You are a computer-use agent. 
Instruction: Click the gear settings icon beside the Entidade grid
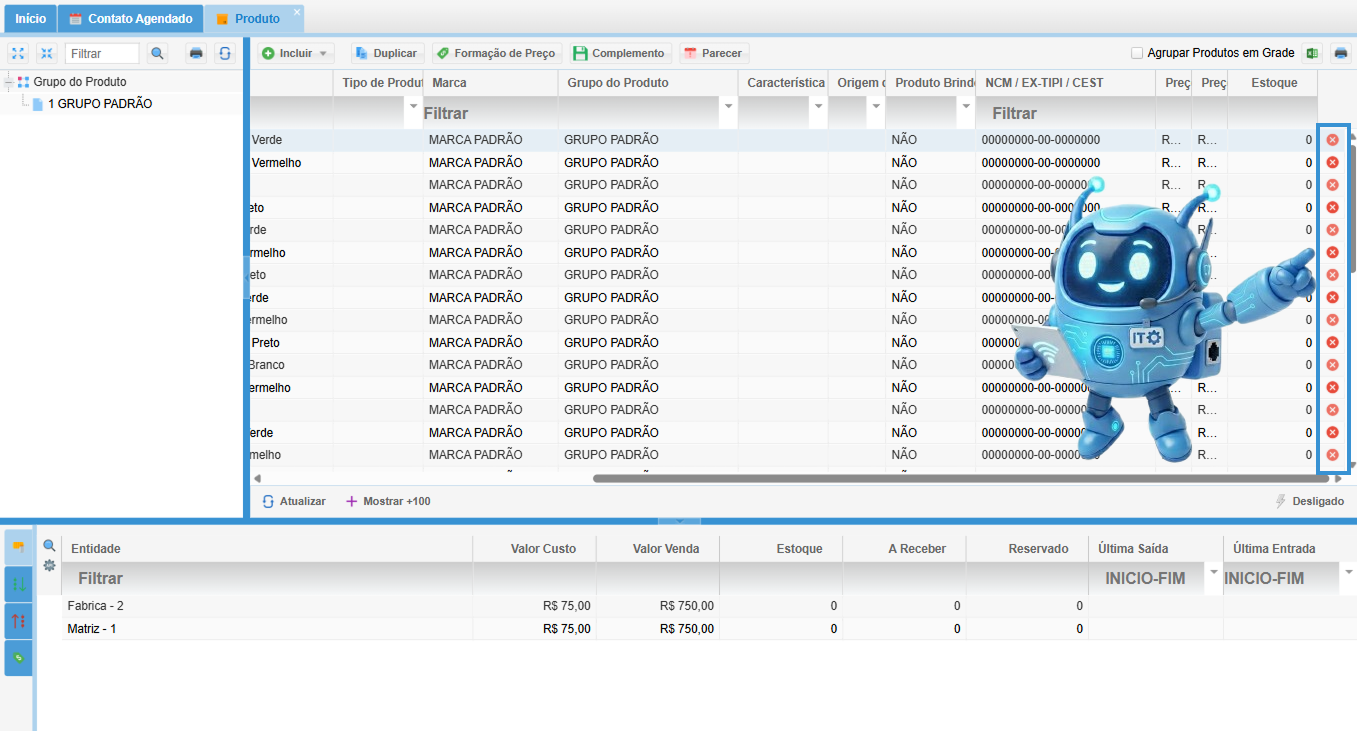point(49,565)
